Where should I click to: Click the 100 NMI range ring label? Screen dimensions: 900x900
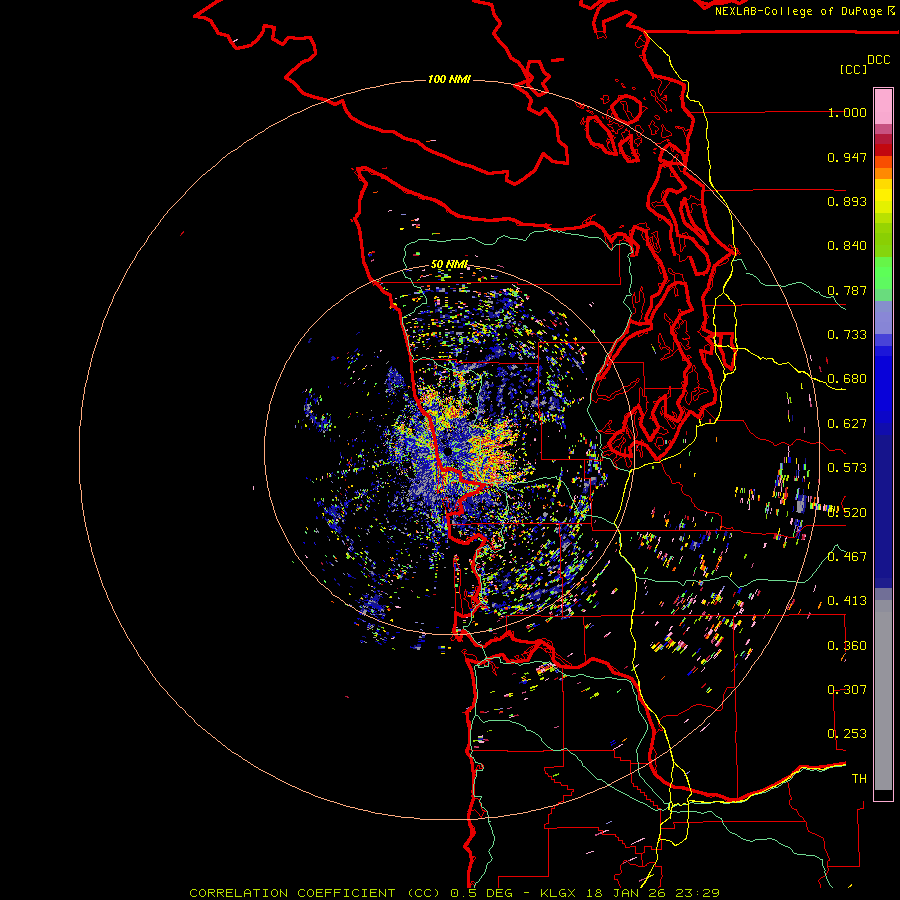click(x=449, y=79)
